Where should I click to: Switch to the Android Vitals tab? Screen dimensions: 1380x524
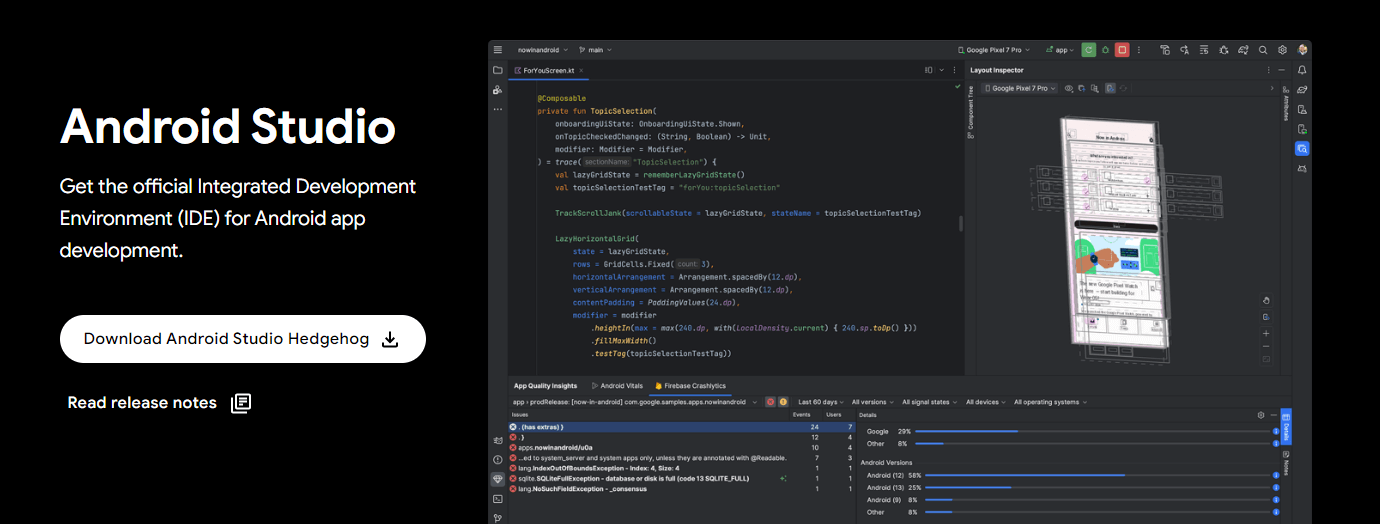click(x=617, y=386)
